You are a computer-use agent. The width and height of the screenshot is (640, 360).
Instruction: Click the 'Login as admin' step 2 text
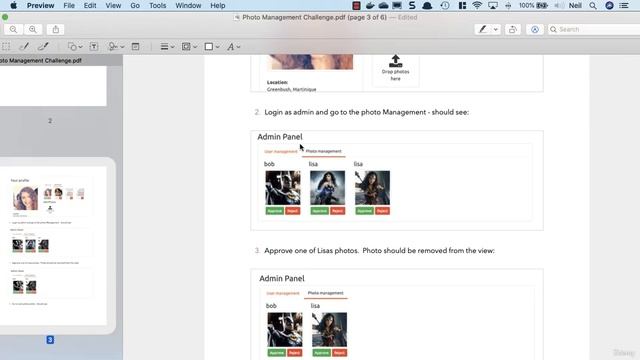[x=367, y=112]
